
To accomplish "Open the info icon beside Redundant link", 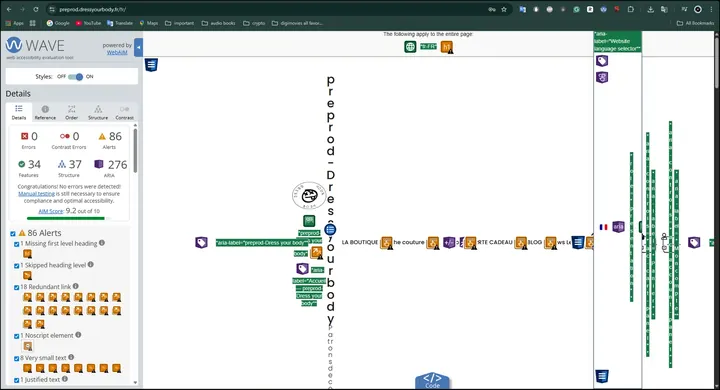I will click(x=76, y=286).
